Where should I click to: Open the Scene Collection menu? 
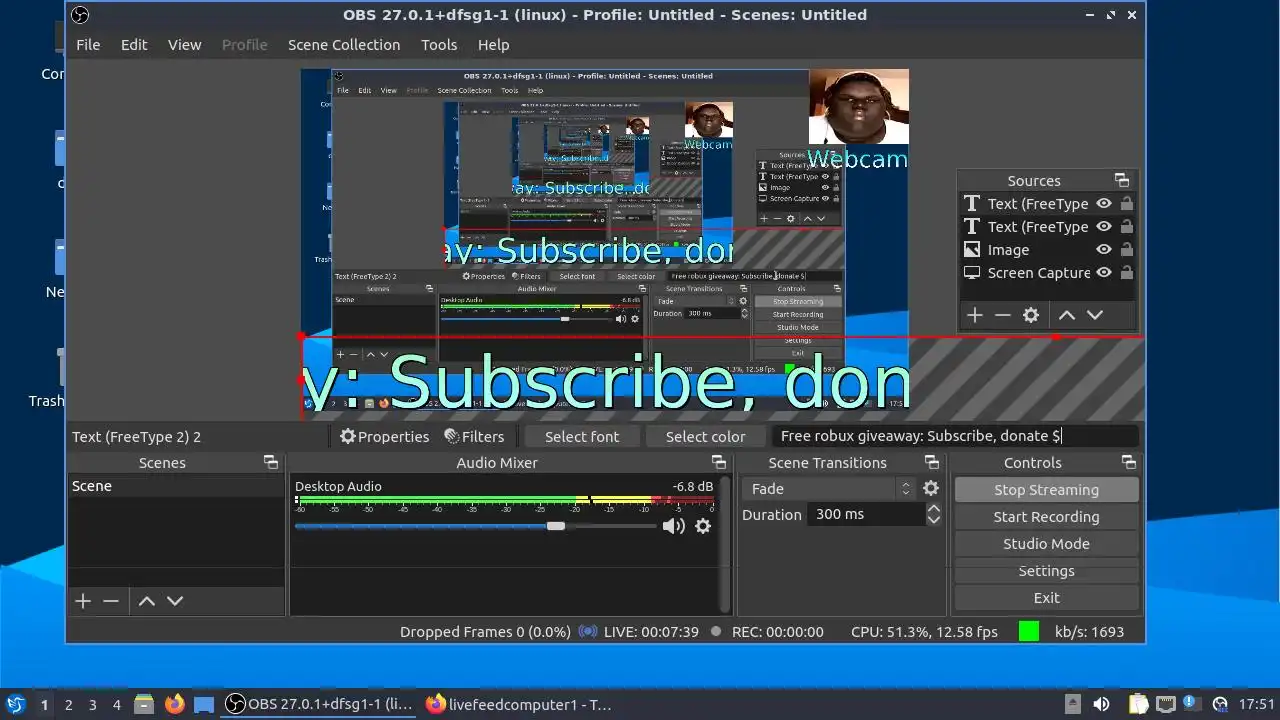(x=344, y=45)
